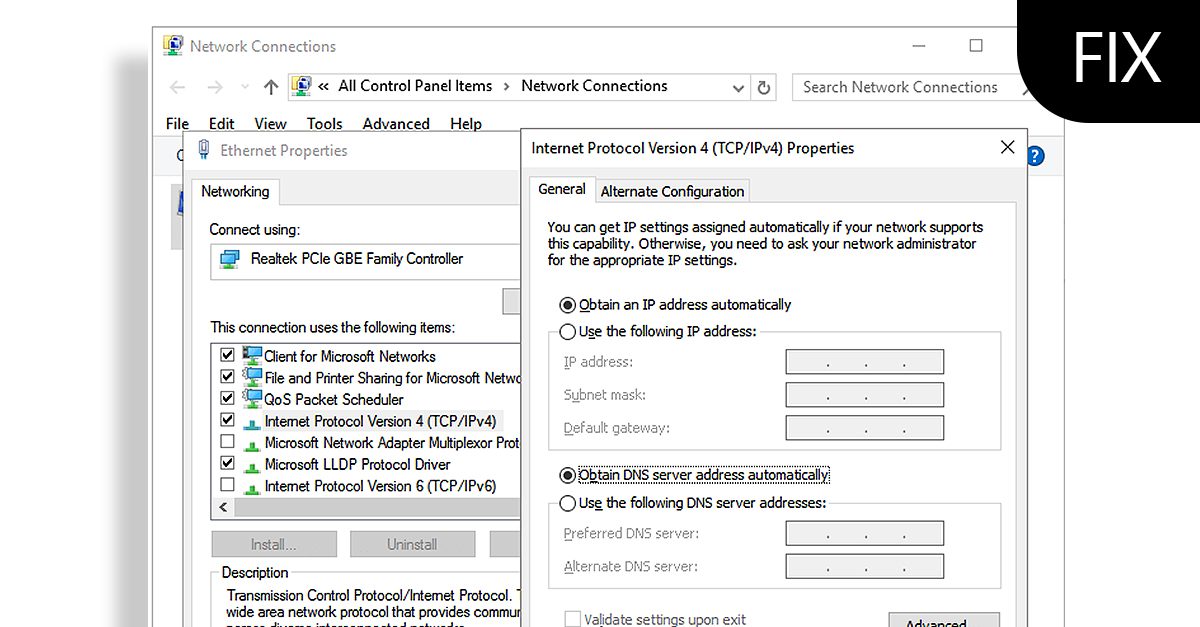Enable Use the following DNS server addresses
The width and height of the screenshot is (1200, 627).
pos(568,503)
